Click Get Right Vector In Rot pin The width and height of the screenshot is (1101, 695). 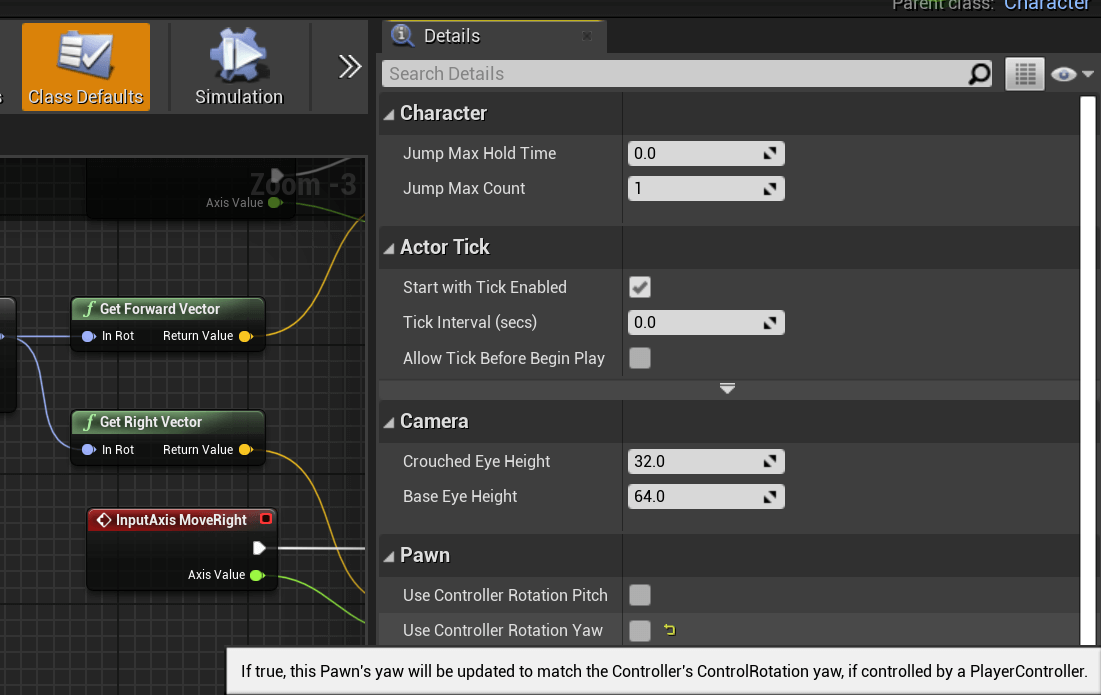tap(88, 450)
